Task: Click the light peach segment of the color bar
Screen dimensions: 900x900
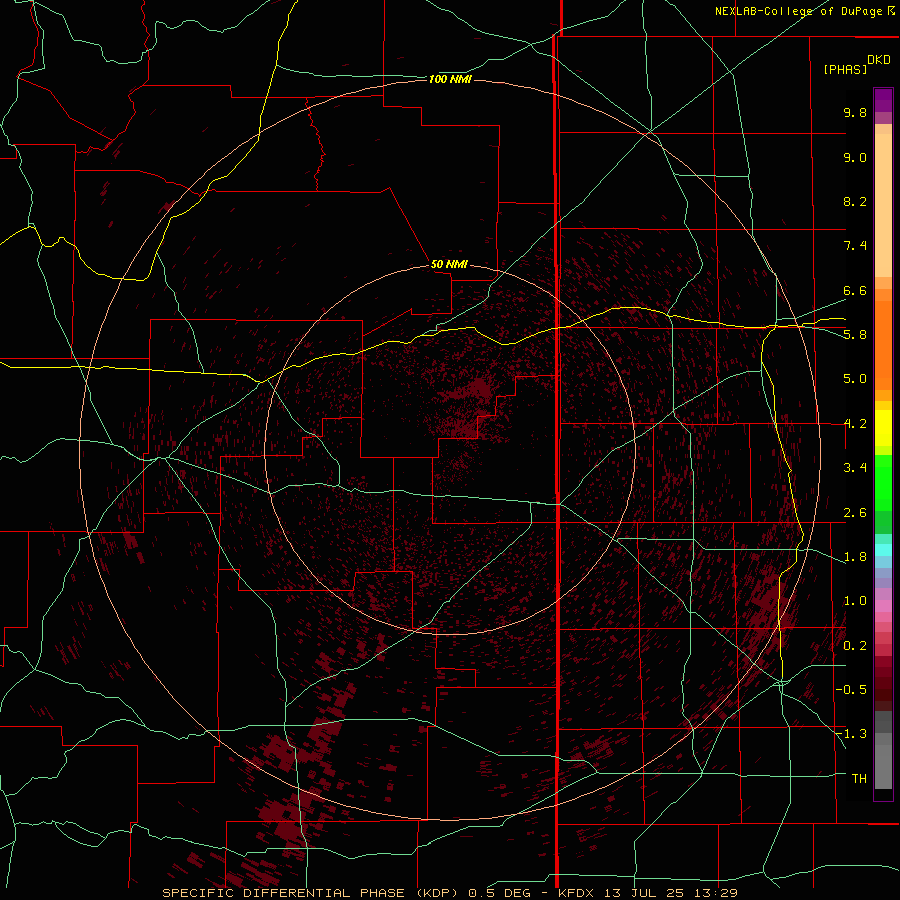Action: tap(883, 205)
